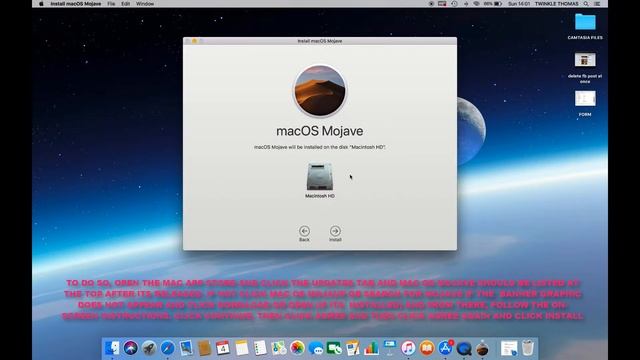Viewport: 640px width, 360px height.
Task: Open the Edit menu
Action: coord(125,4)
